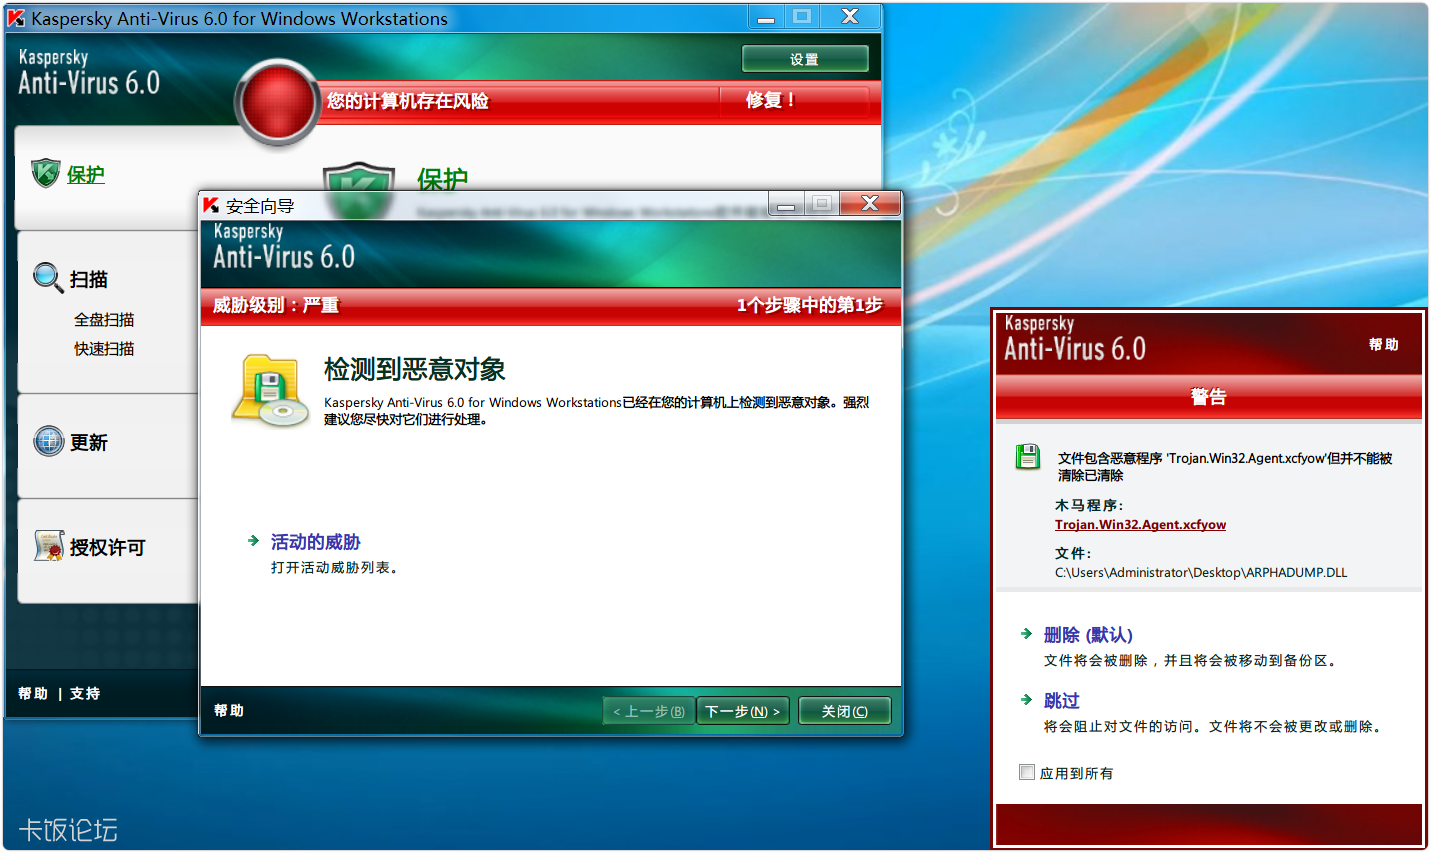The image size is (1431, 853).
Task: Minimize the main Kaspersky Anti-Virus window
Action: (x=766, y=17)
